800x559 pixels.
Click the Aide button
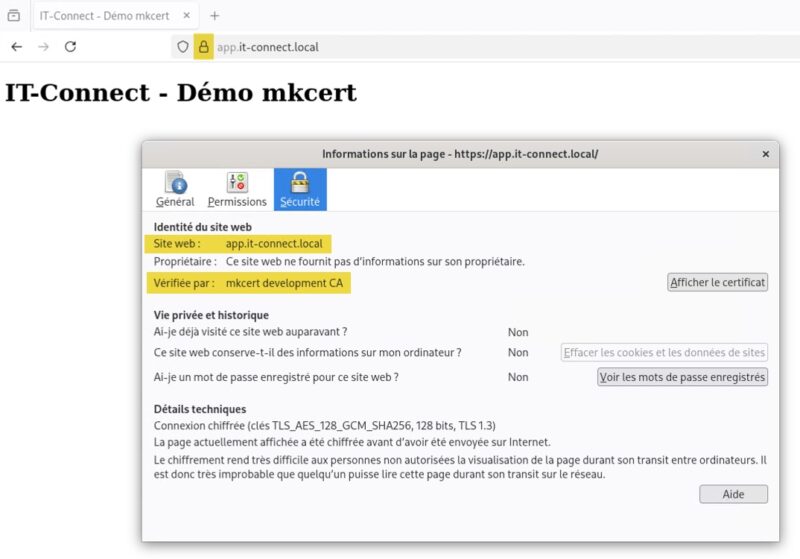pyautogui.click(x=733, y=494)
